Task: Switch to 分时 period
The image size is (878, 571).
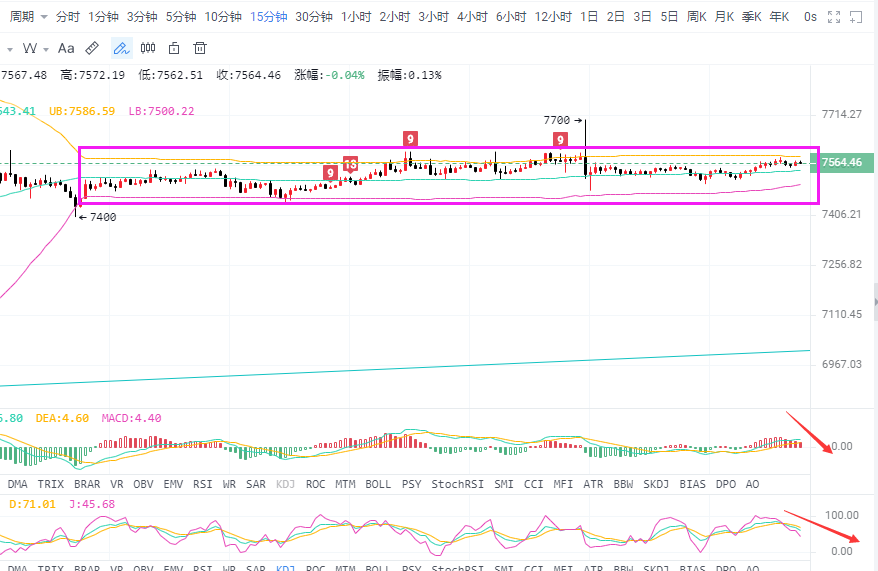Action: [x=68, y=17]
